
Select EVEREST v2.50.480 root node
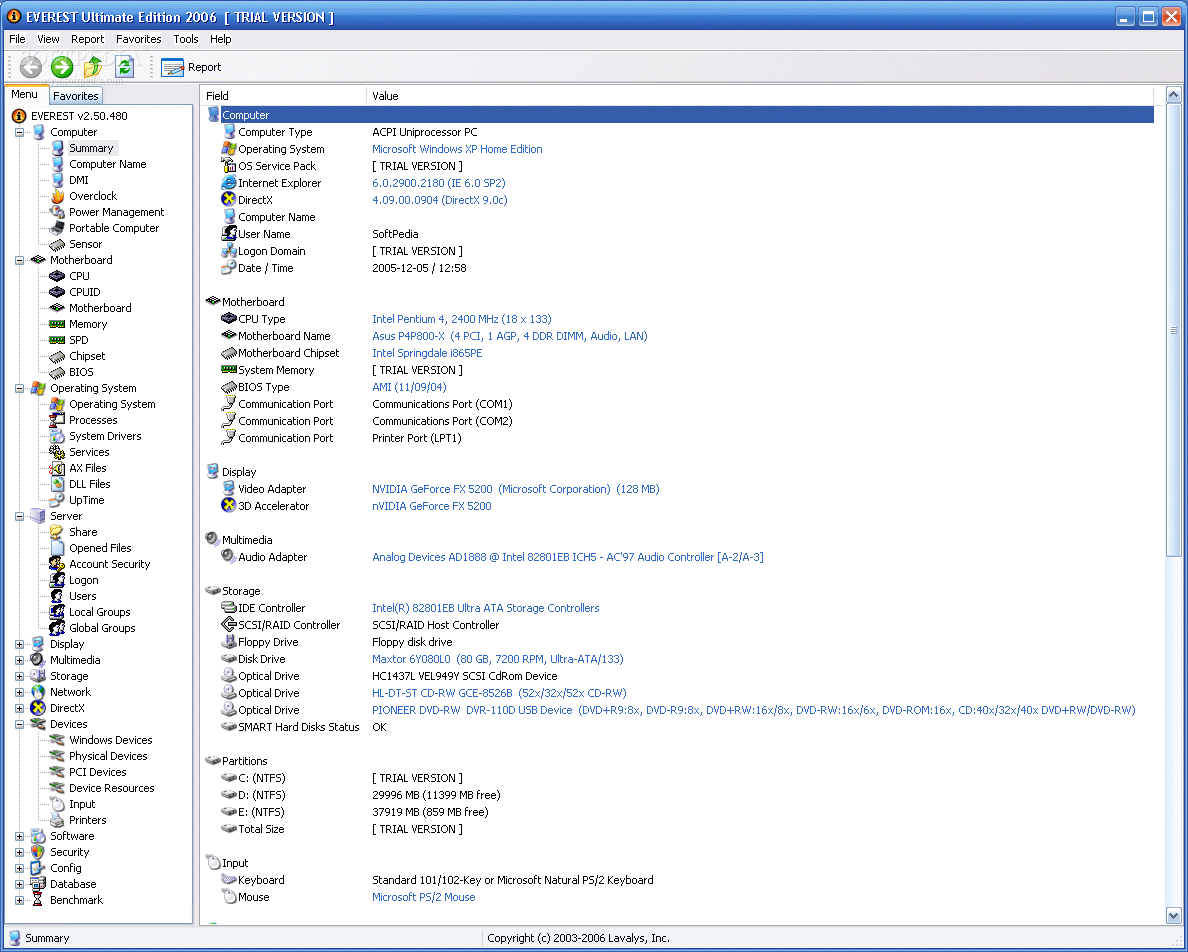pyautogui.click(x=79, y=116)
